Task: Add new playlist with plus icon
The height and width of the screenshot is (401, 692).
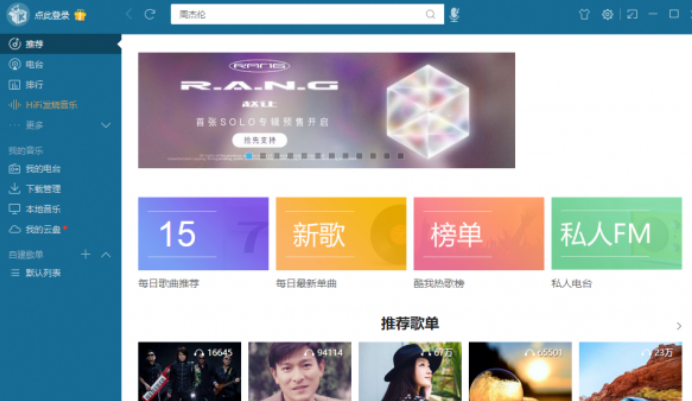Action: tap(86, 255)
